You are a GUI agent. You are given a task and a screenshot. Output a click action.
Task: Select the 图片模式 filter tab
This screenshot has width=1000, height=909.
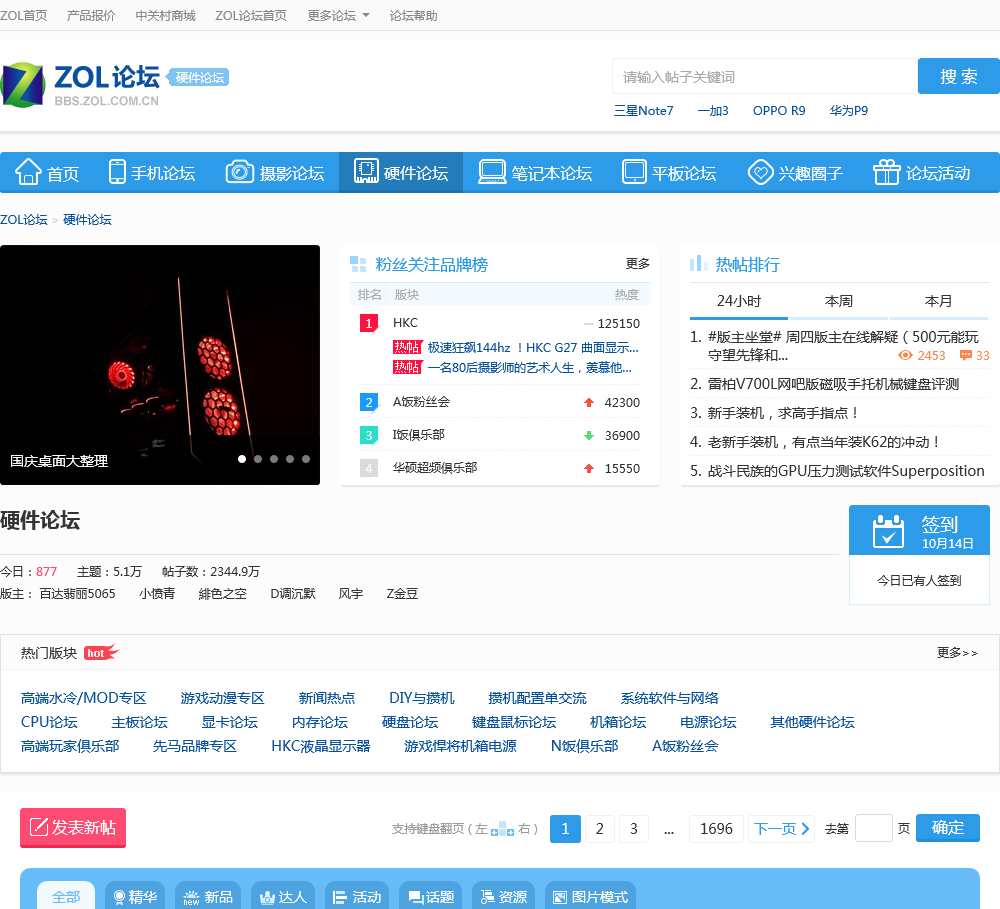coord(591,896)
